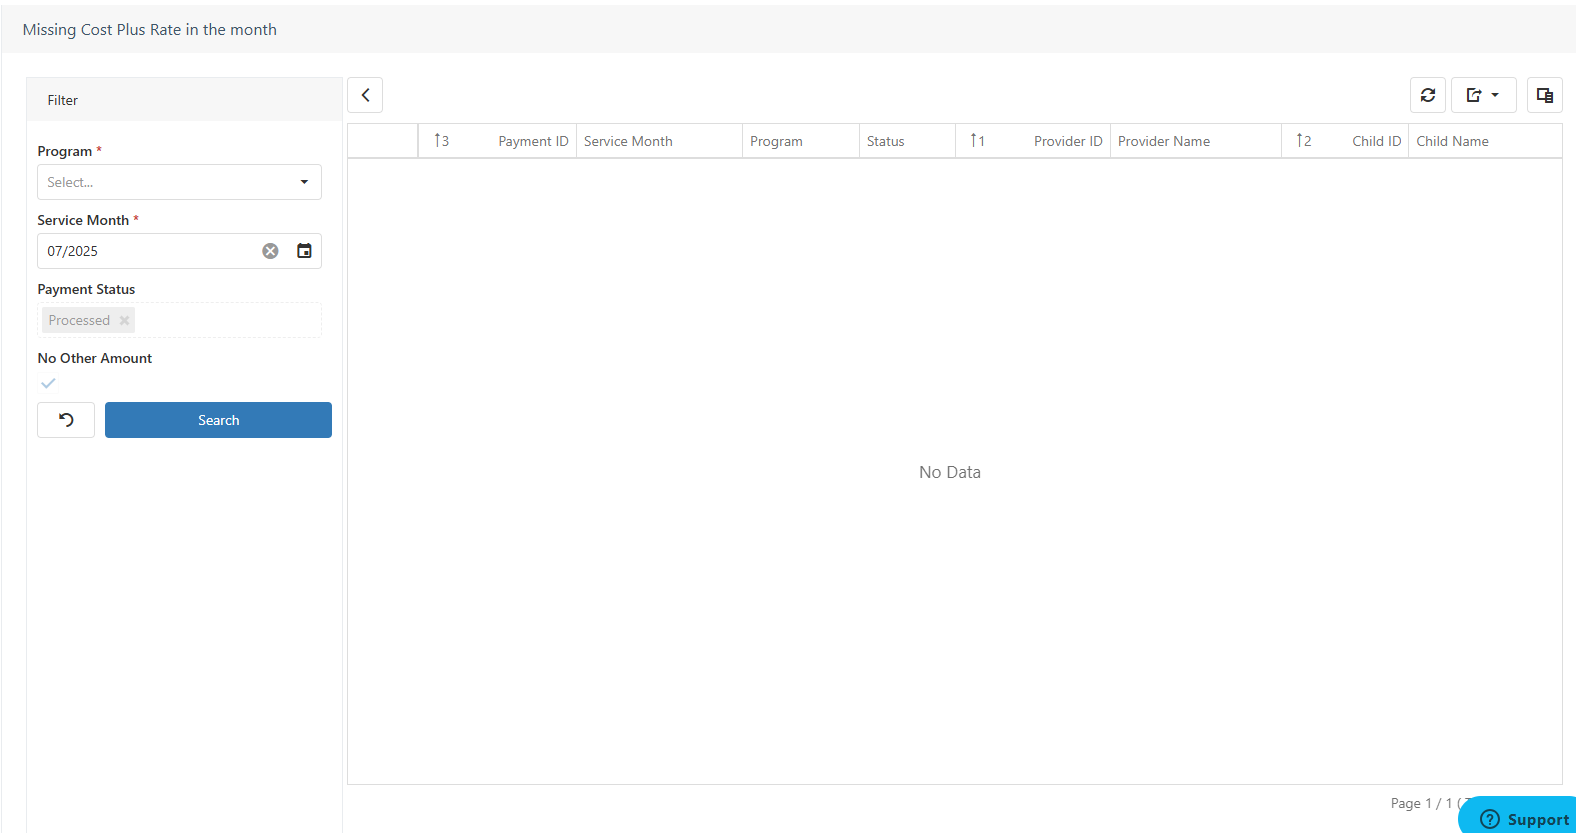This screenshot has height=833, width=1576.
Task: Click into the Service Month input field
Action: pyautogui.click(x=145, y=251)
